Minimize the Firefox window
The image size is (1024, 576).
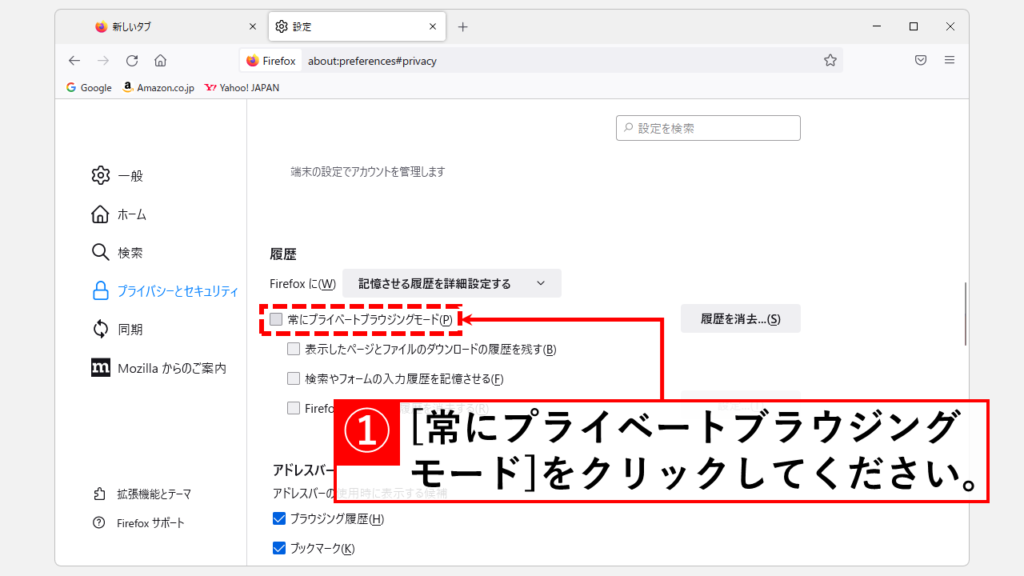(x=877, y=27)
